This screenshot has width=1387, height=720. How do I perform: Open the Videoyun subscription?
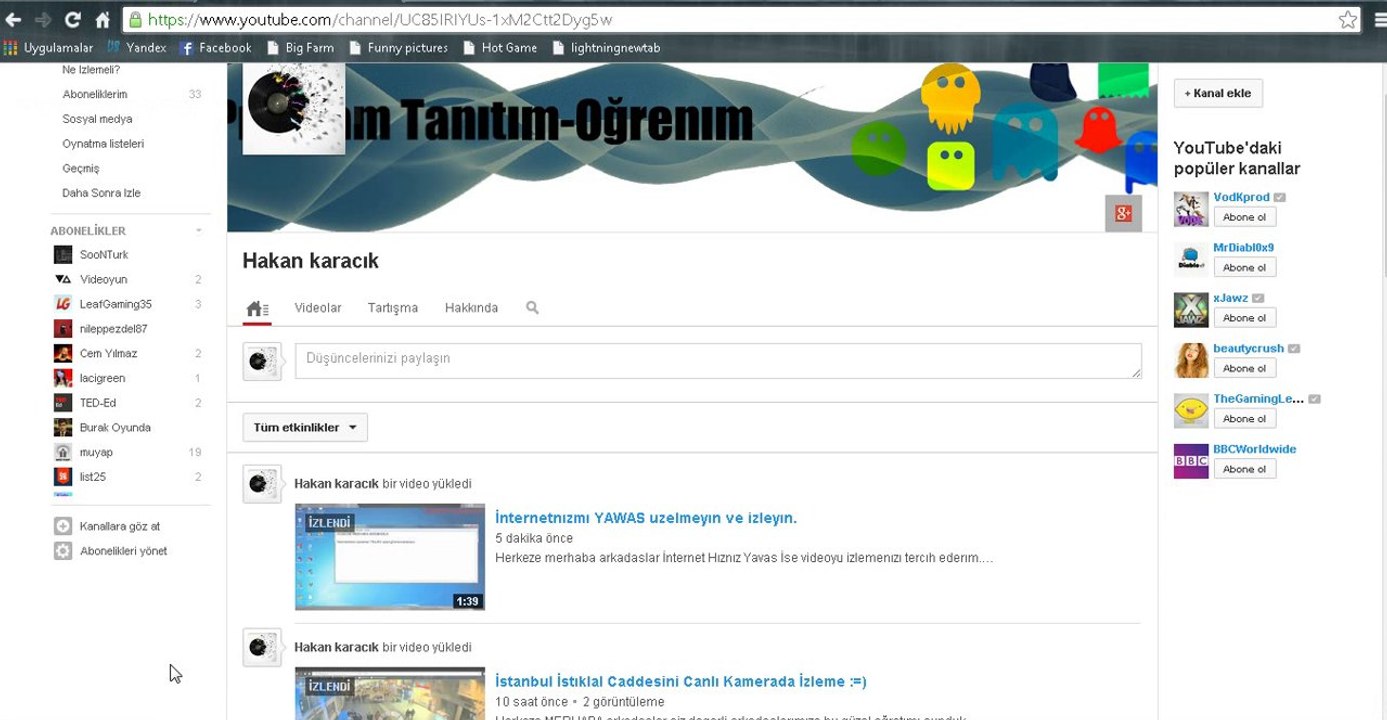[x=104, y=280]
